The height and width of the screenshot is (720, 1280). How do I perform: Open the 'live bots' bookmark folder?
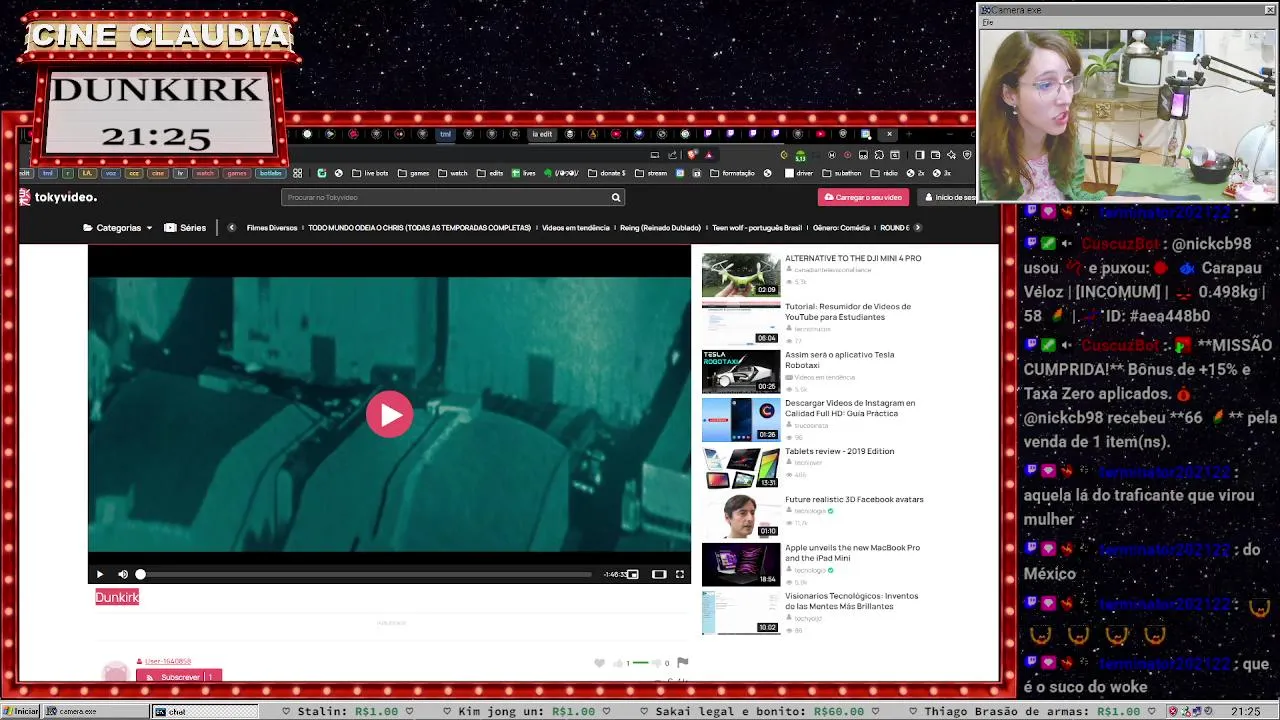point(370,173)
